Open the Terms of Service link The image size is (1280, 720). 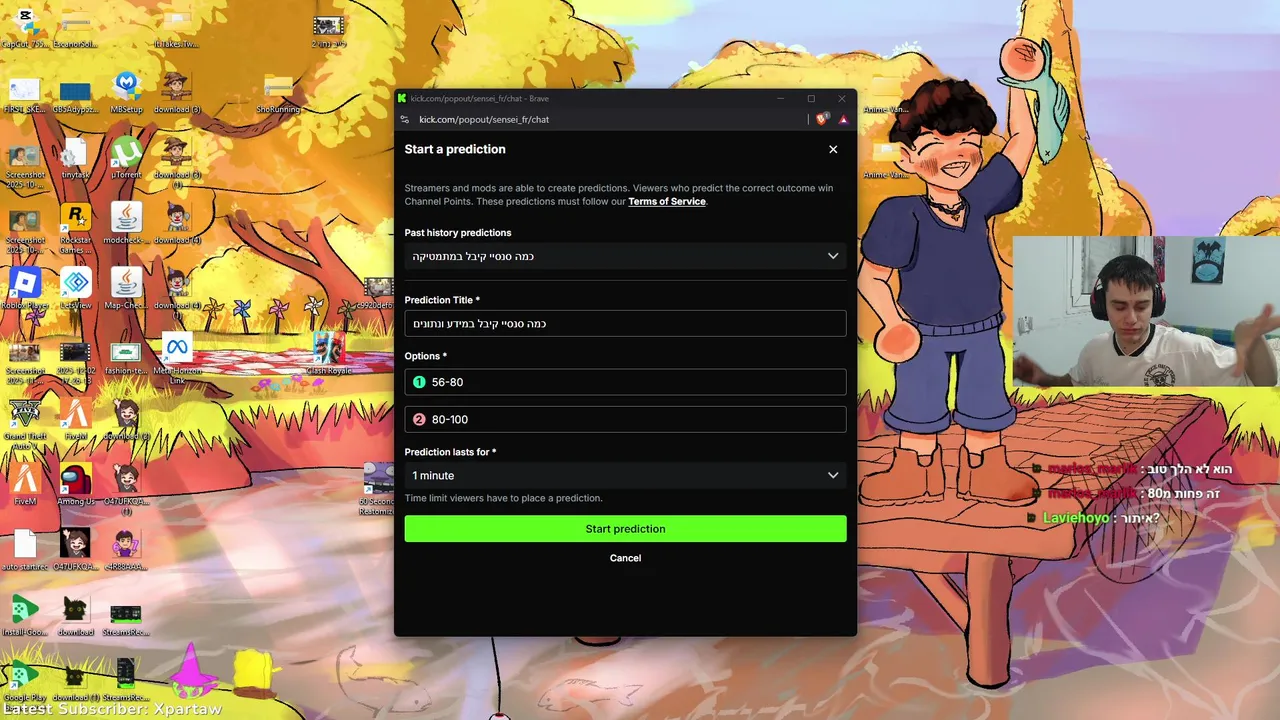point(667,201)
